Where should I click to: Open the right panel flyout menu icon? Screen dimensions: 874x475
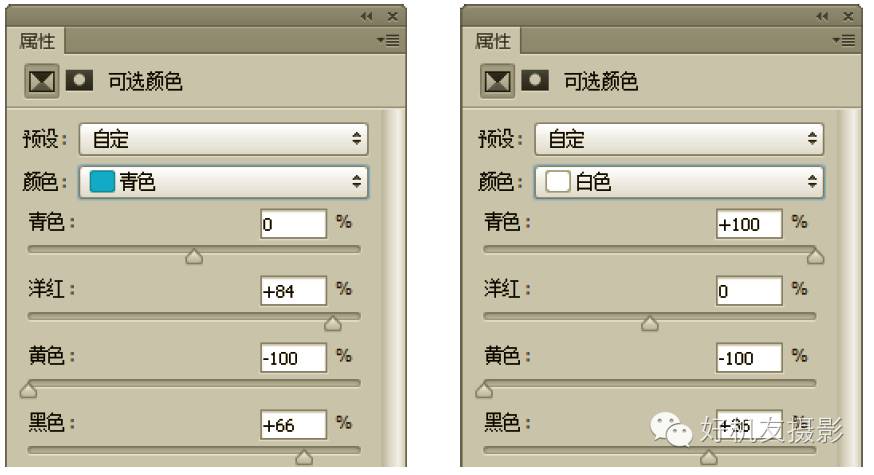coord(844,40)
